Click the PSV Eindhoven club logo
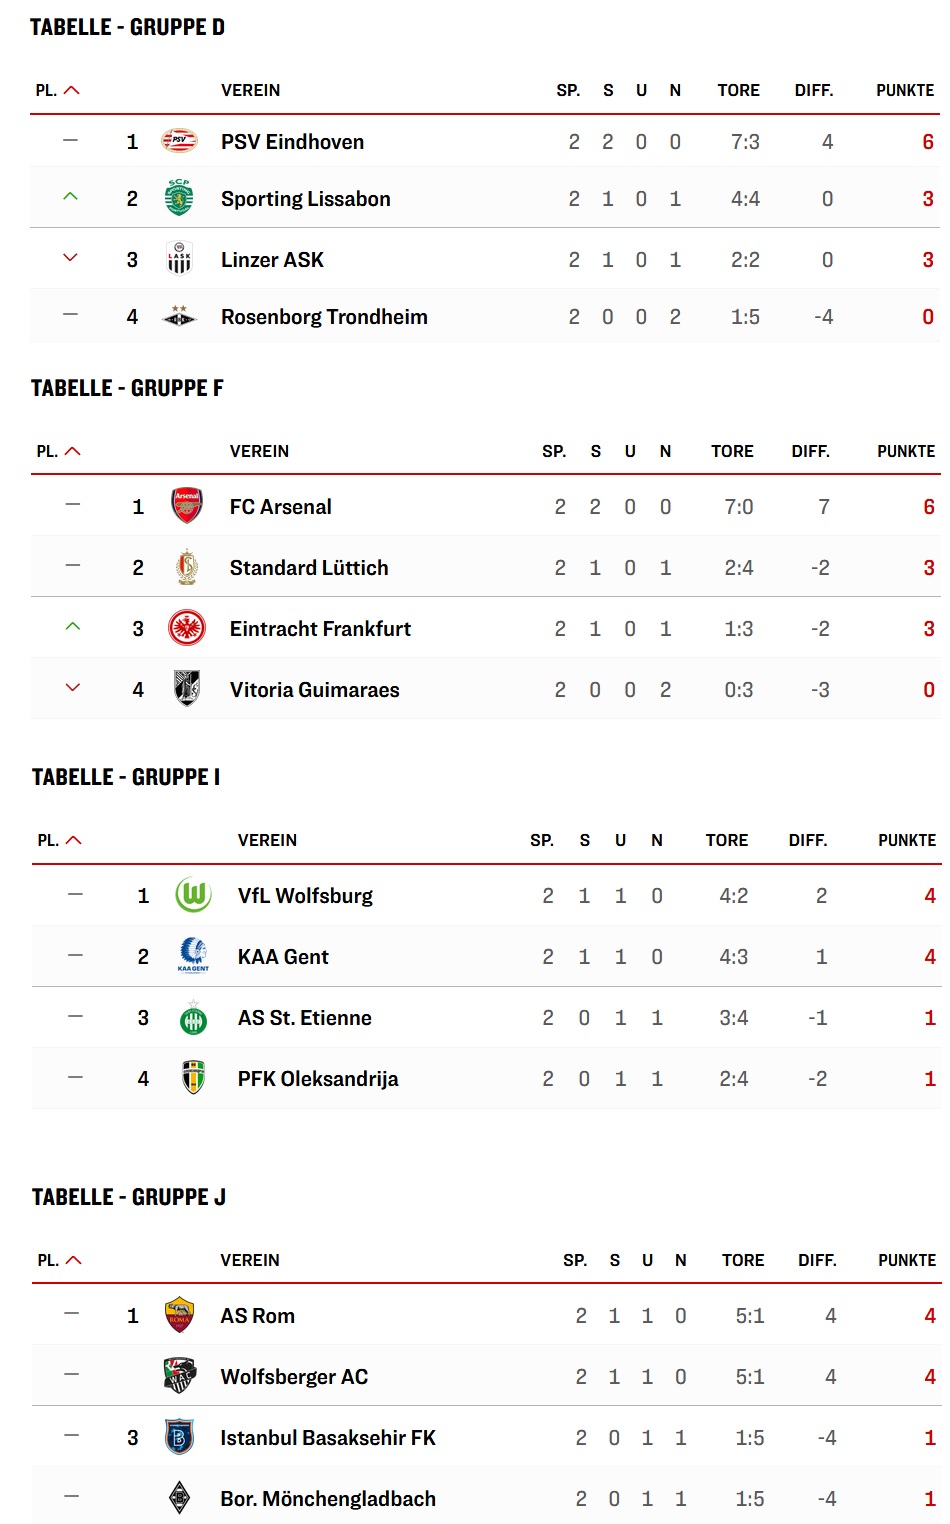Screen dimensions: 950x1524 click(179, 141)
